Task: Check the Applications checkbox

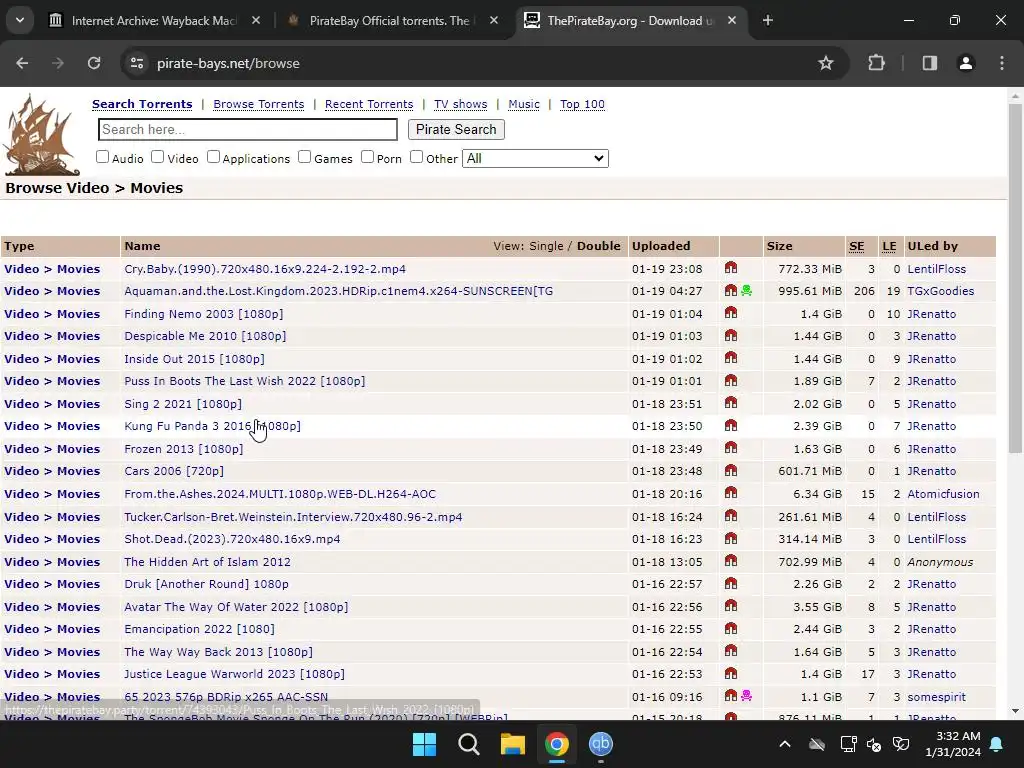Action: click(213, 157)
